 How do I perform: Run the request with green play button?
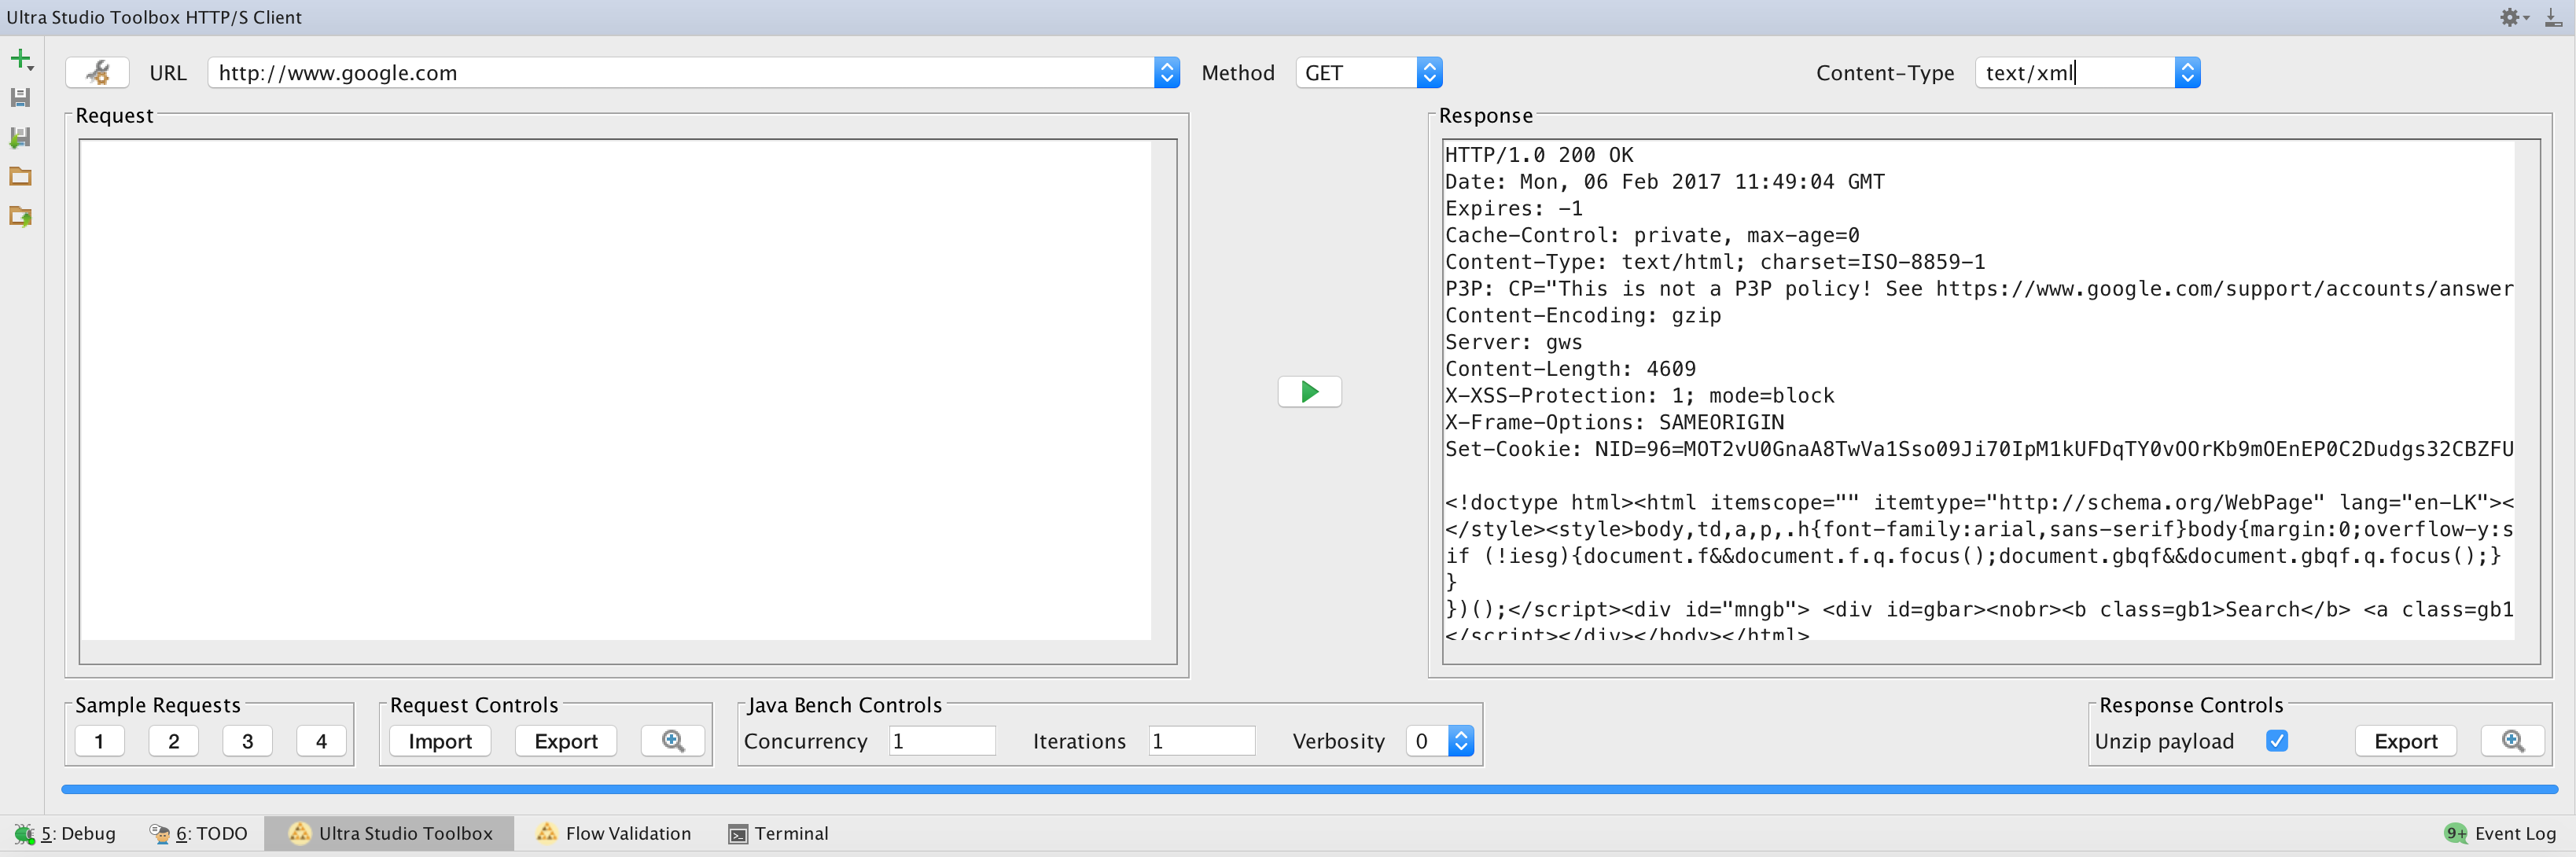coord(1309,391)
